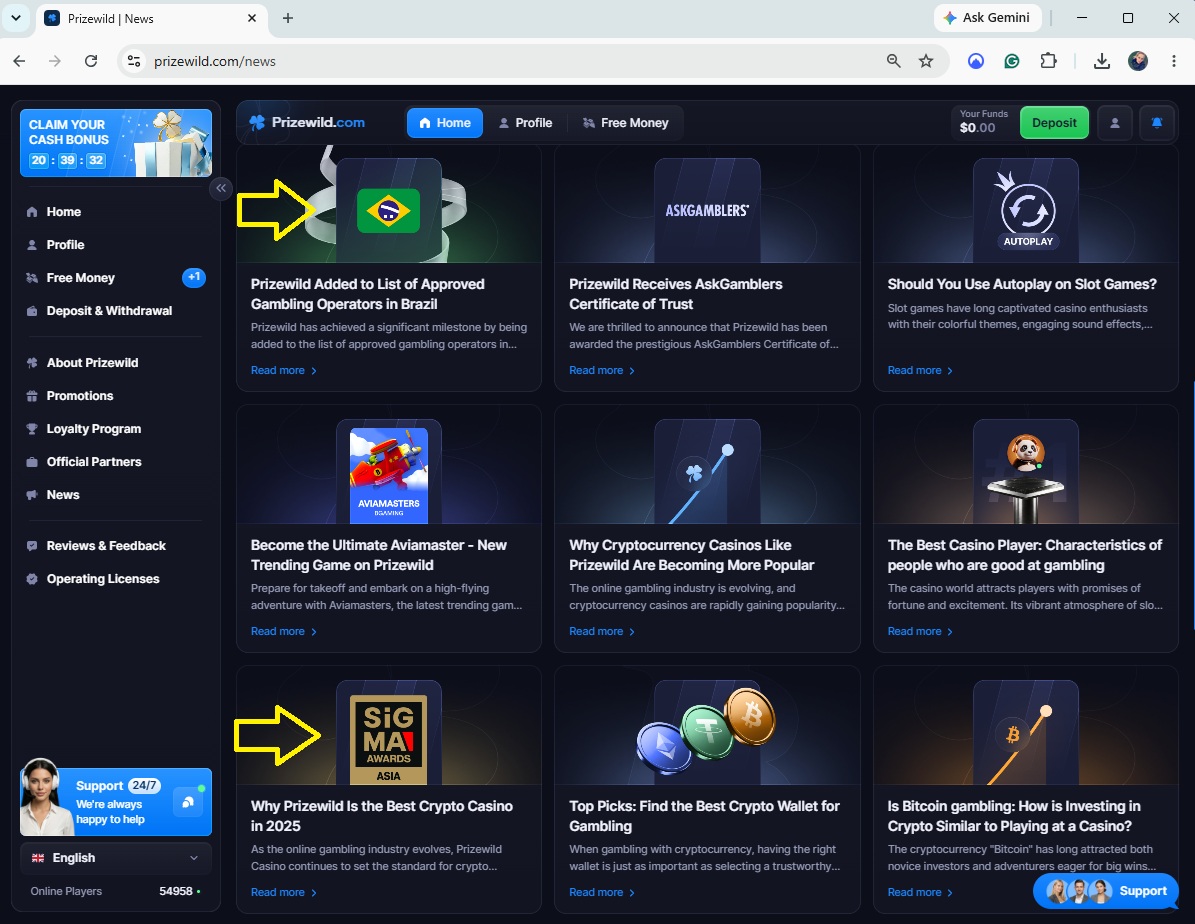Click the user account icon beside Deposit
This screenshot has height=924, width=1195.
click(1114, 123)
